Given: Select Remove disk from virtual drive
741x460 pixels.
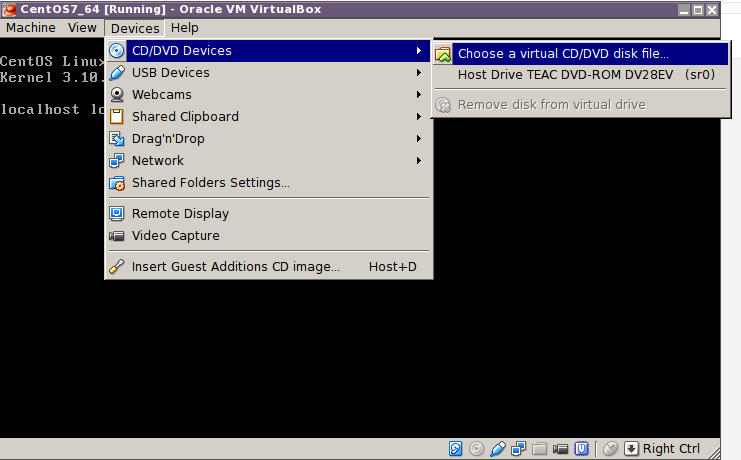Looking at the screenshot, I should [581, 104].
